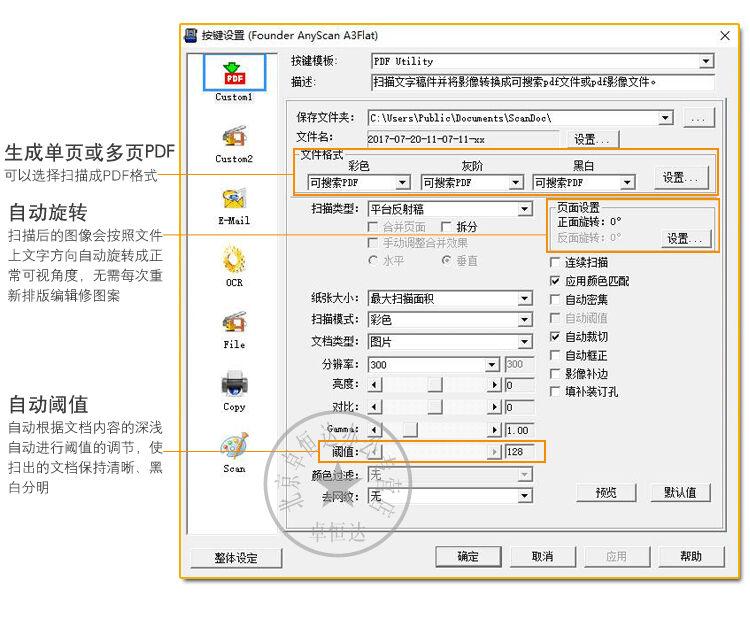
Task: Open 帮助 button
Action: click(691, 556)
